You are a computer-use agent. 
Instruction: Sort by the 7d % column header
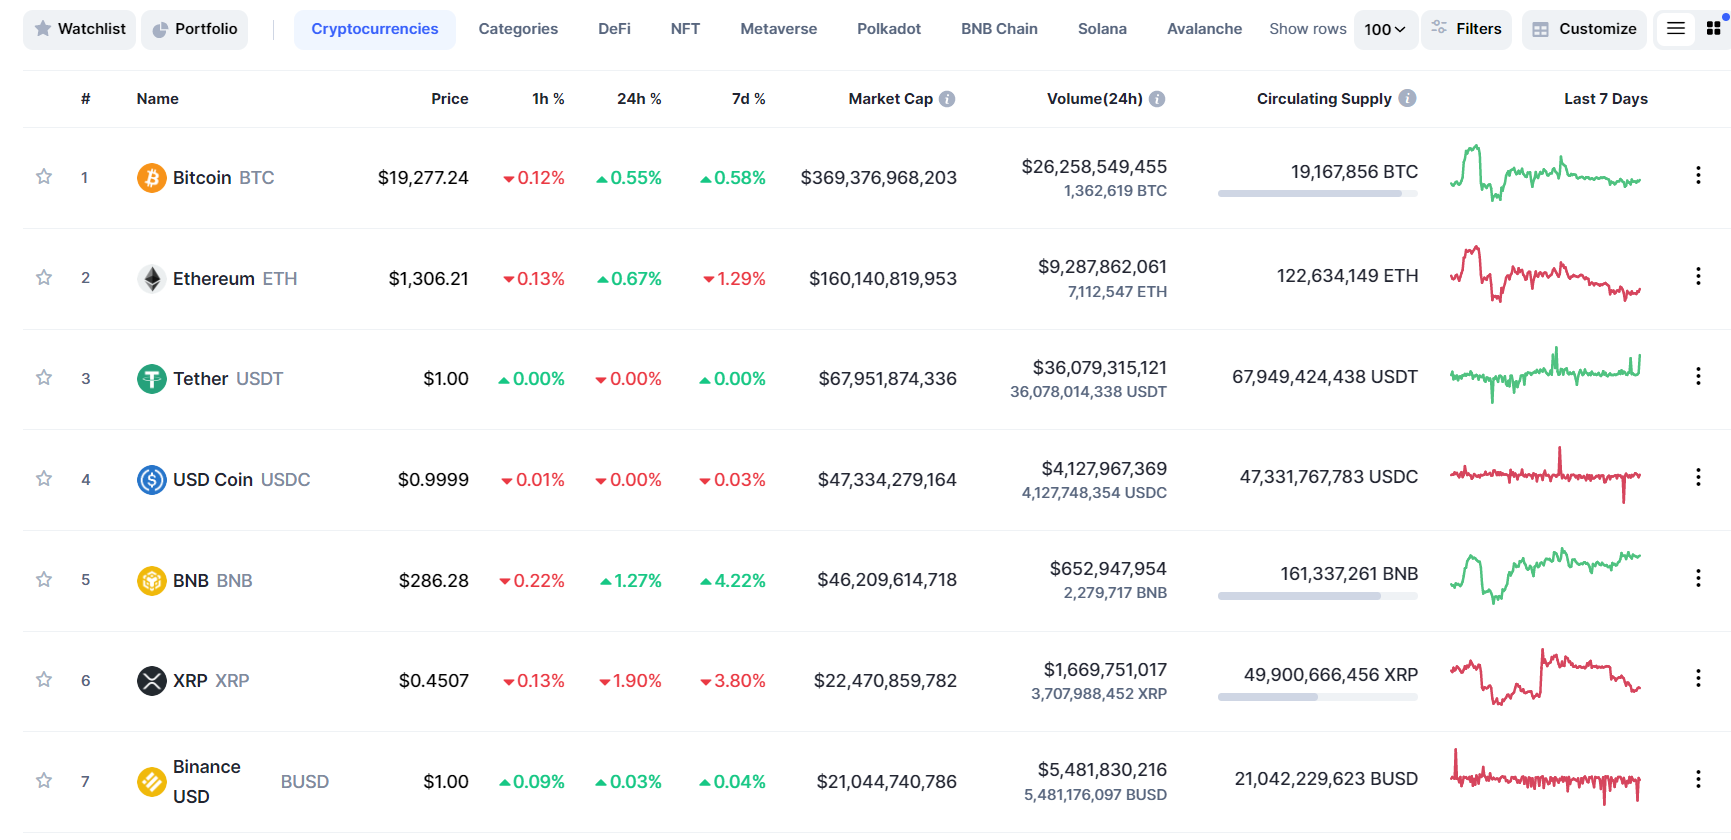748,99
